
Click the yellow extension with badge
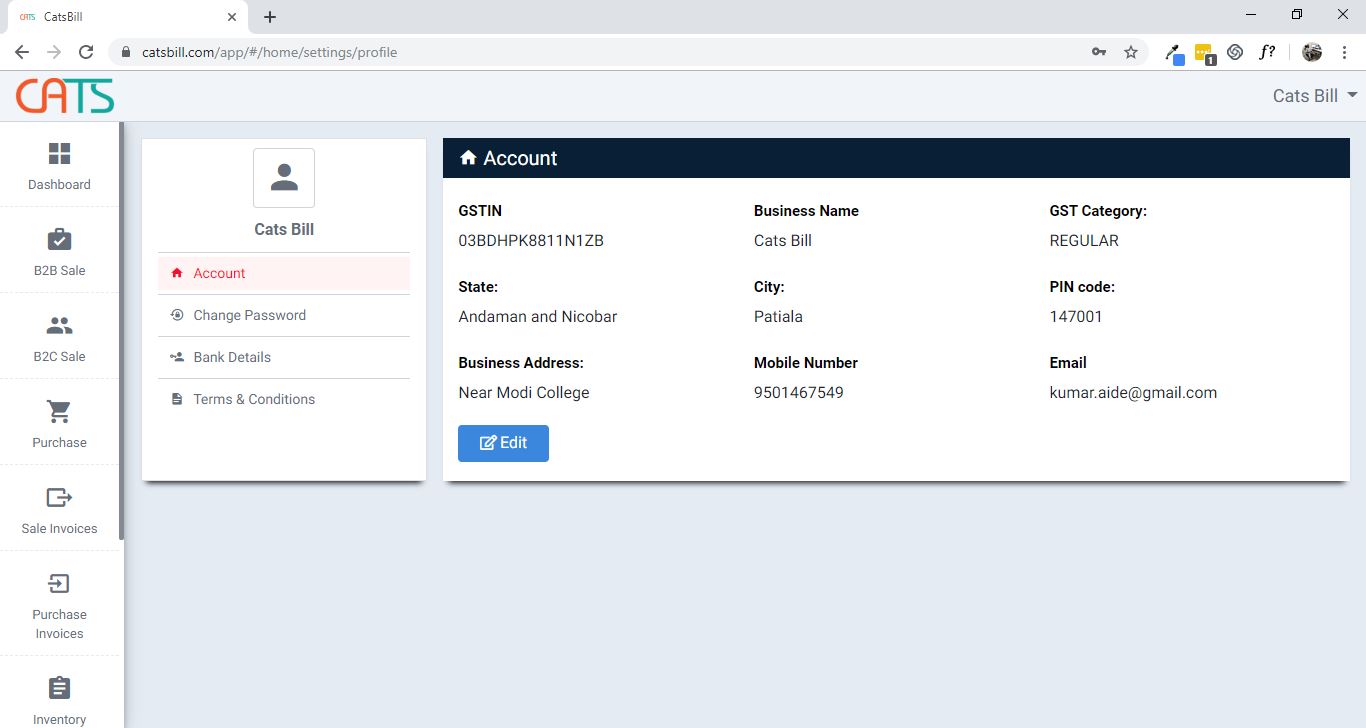[1204, 53]
